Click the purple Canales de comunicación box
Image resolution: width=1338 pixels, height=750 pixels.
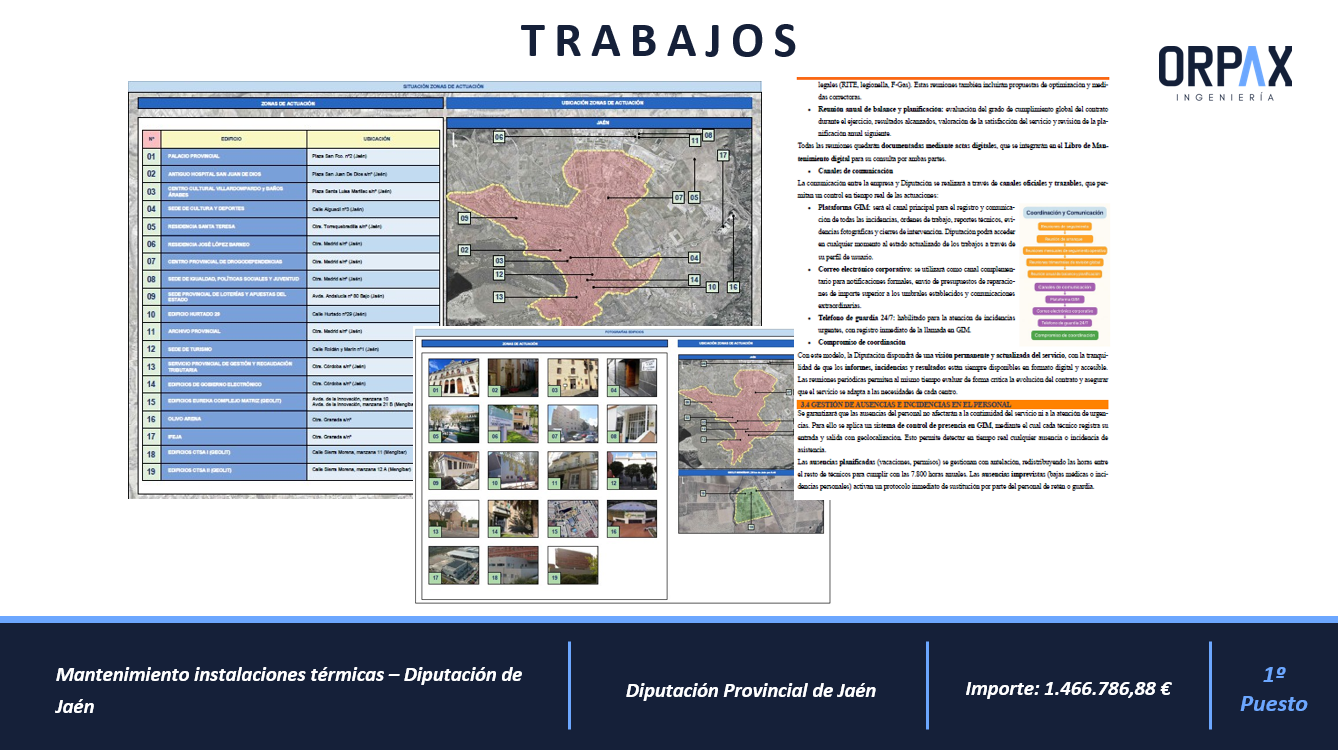(1064, 286)
